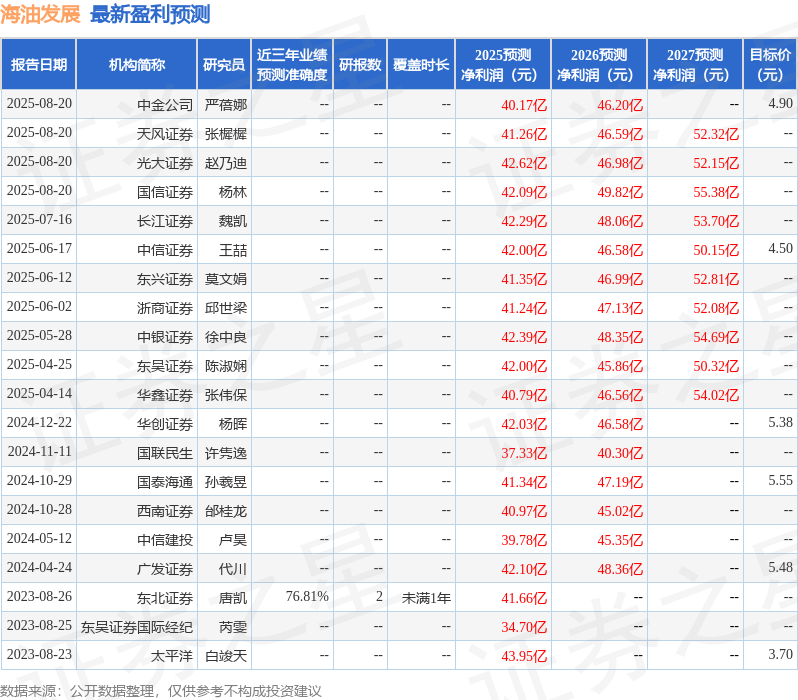Click the 2026预测净利润 column header
This screenshot has height=700, width=798.
(x=599, y=65)
